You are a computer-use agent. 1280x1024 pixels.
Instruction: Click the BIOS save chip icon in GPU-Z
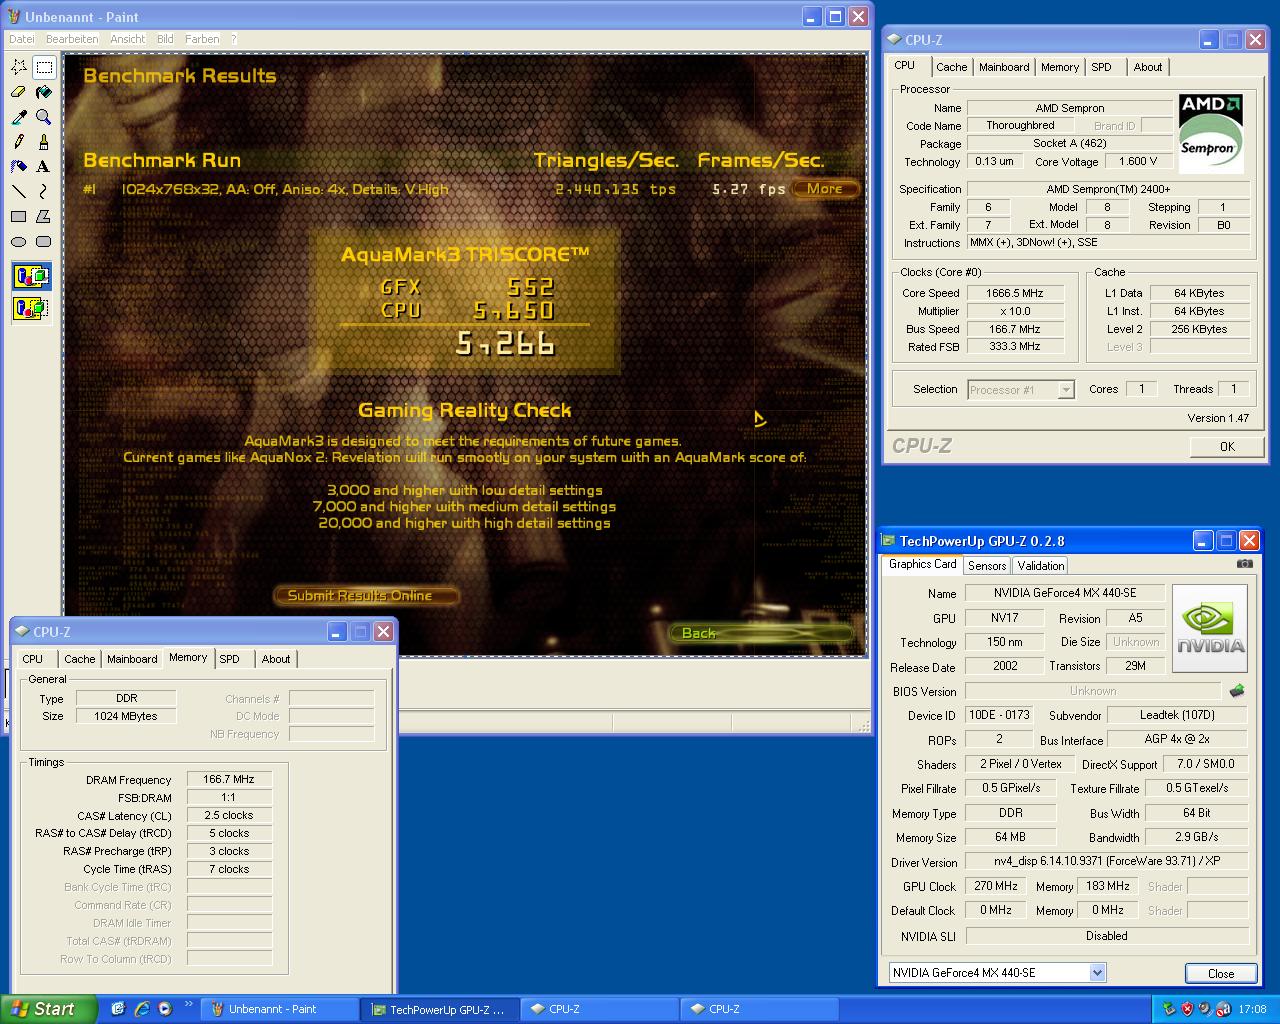click(x=1237, y=691)
